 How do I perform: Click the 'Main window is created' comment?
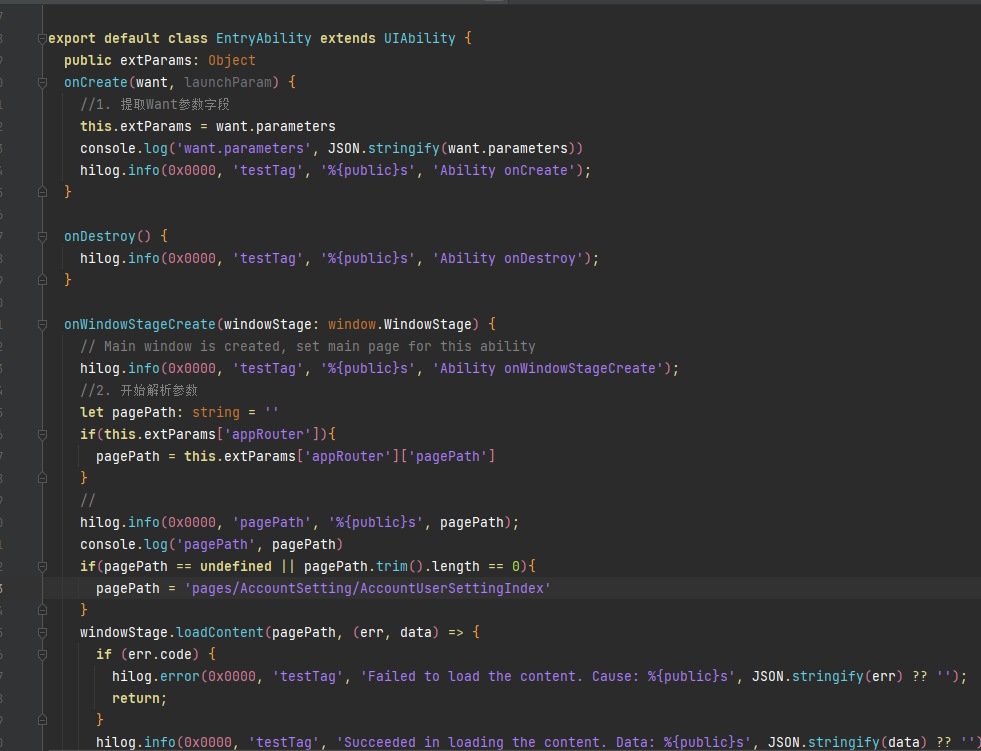[308, 347]
